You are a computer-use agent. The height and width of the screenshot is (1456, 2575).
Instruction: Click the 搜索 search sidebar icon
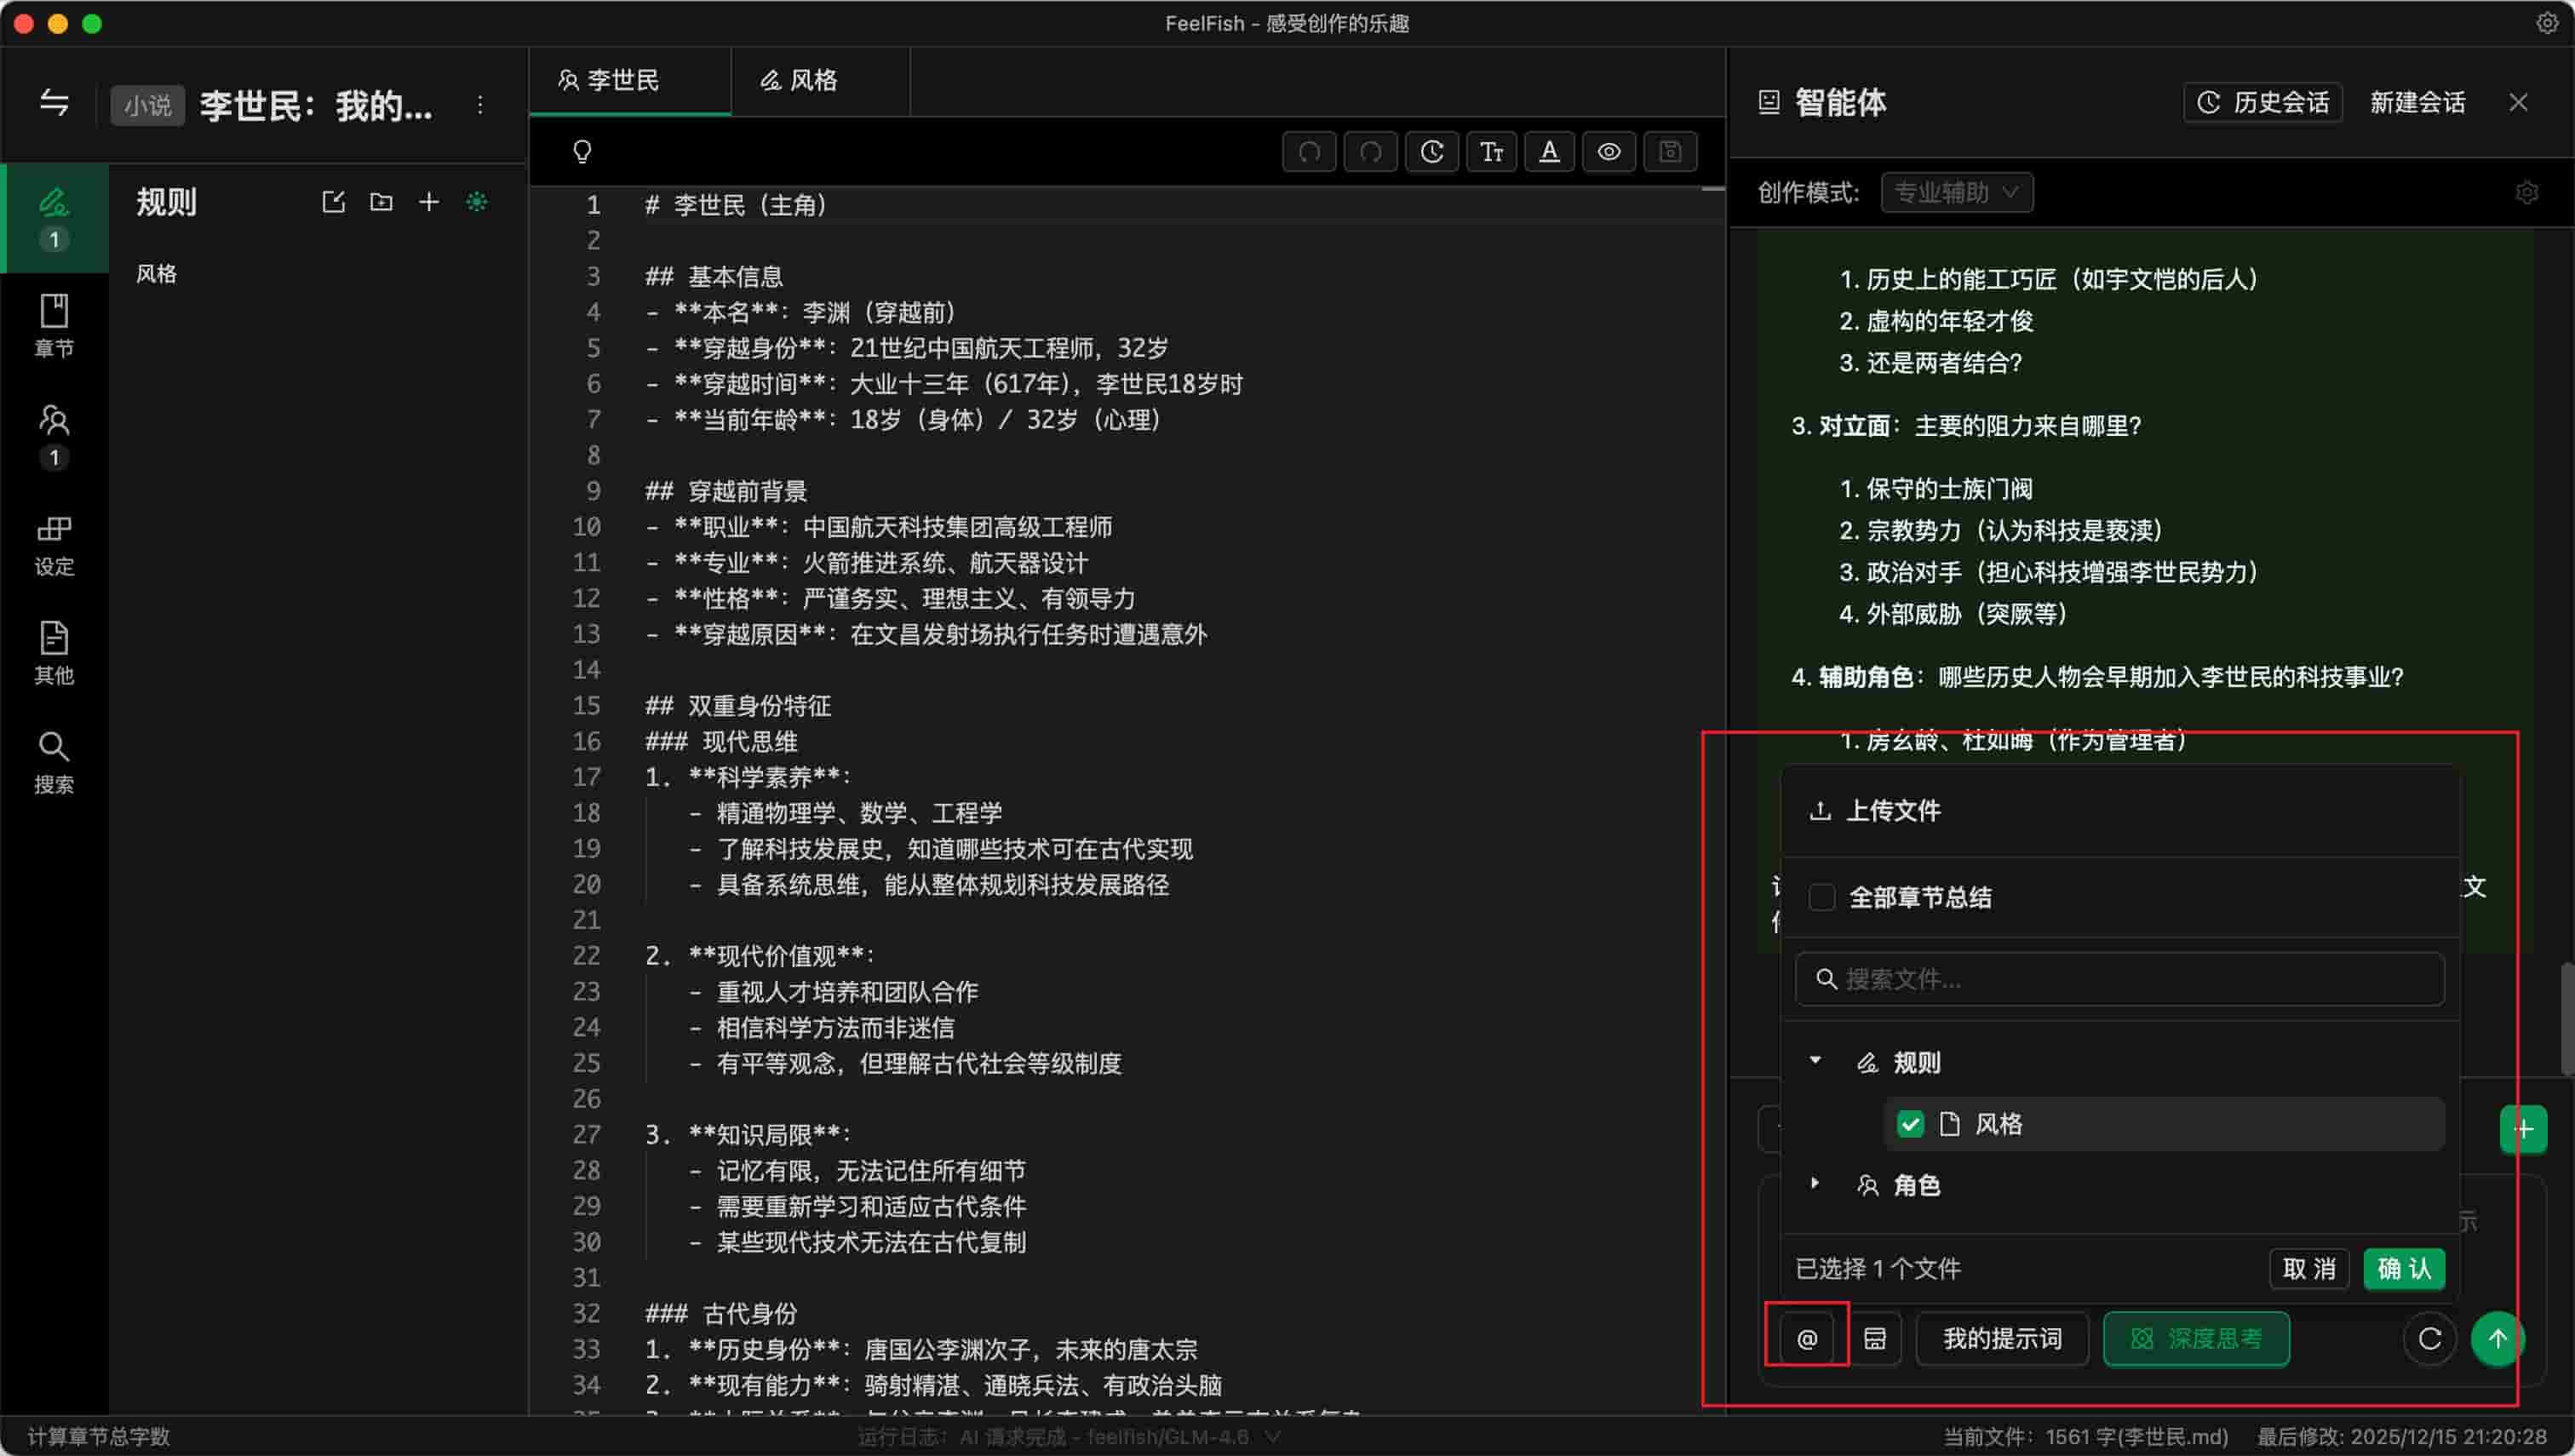coord(54,762)
